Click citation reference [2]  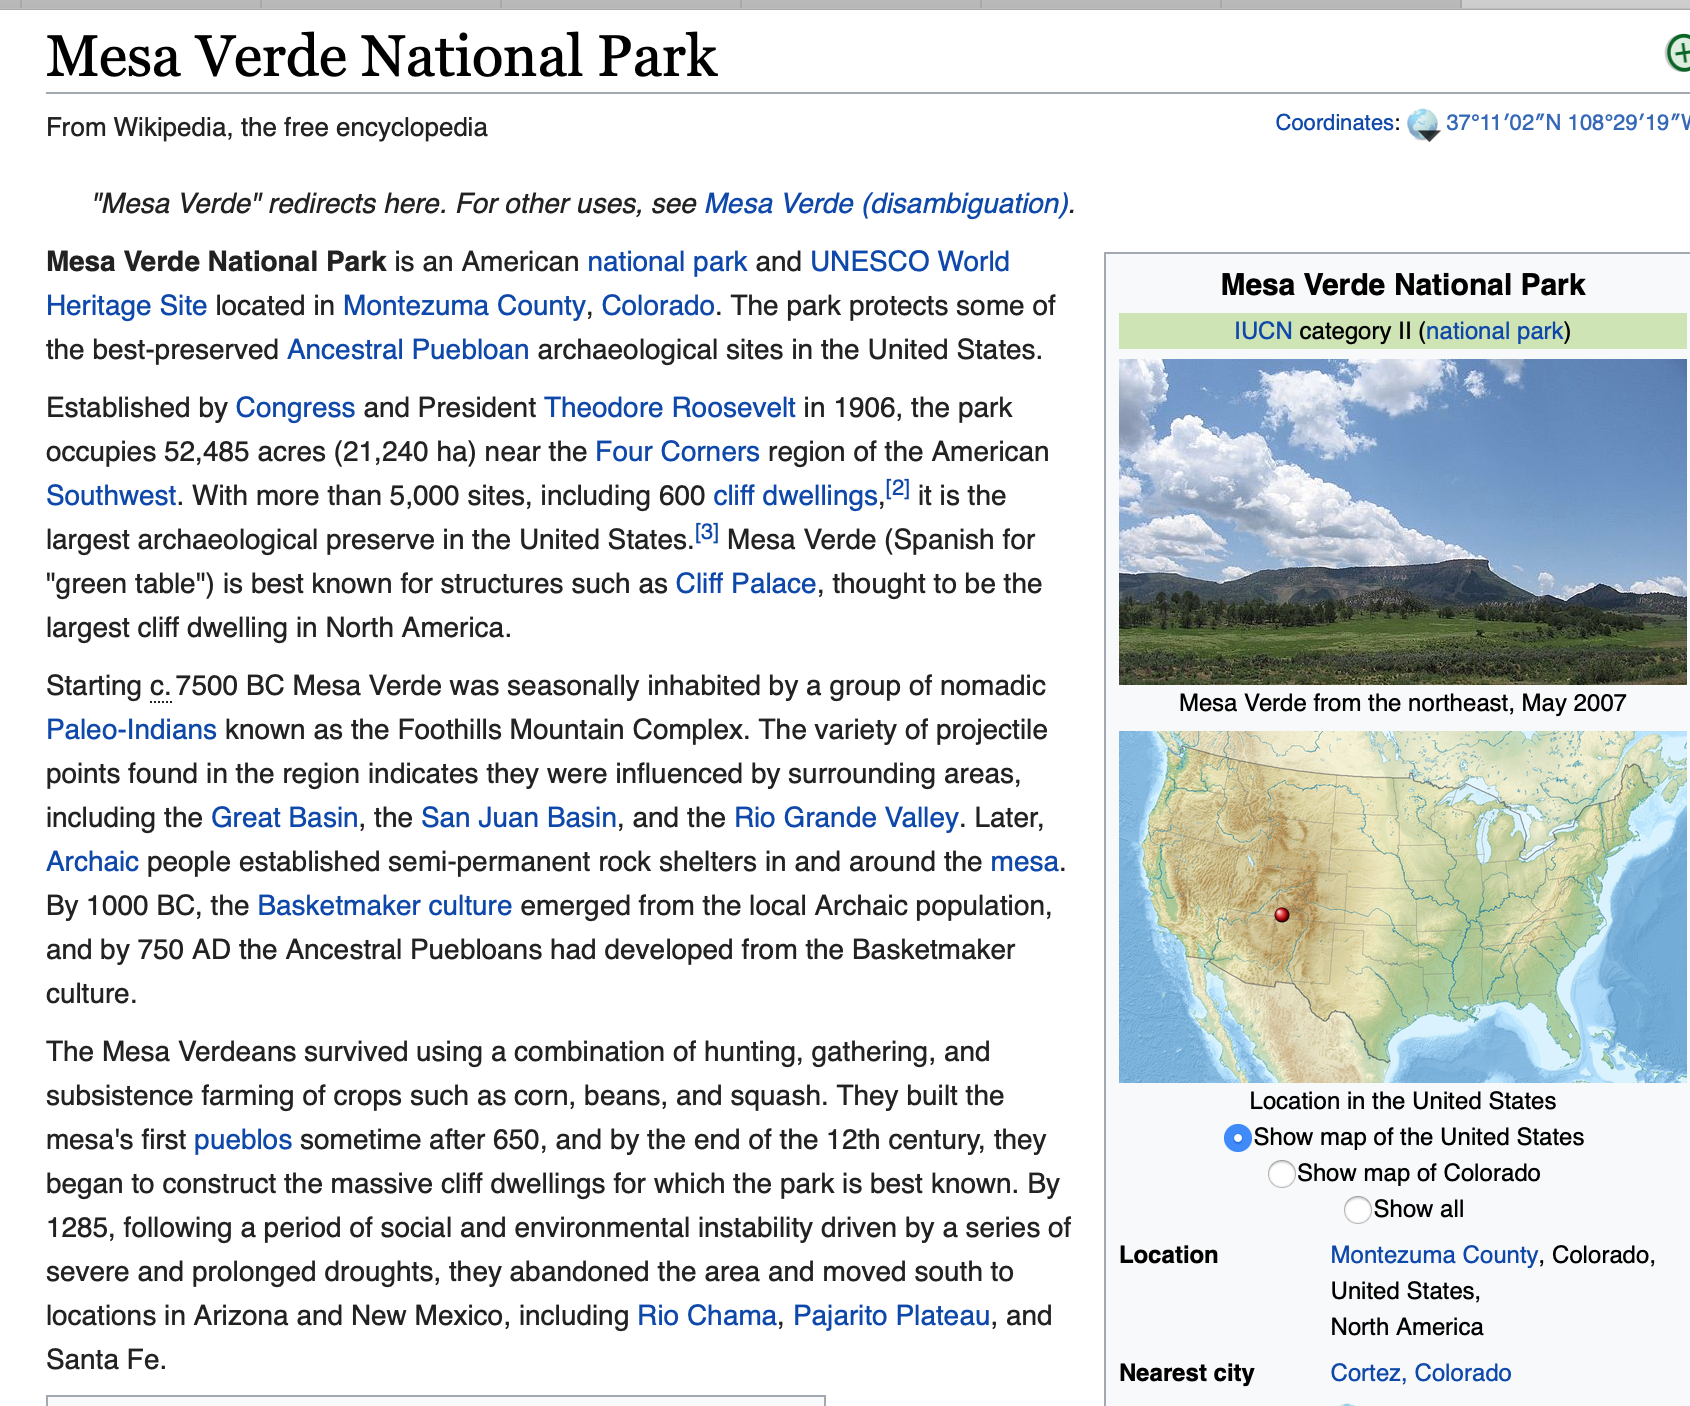(897, 489)
